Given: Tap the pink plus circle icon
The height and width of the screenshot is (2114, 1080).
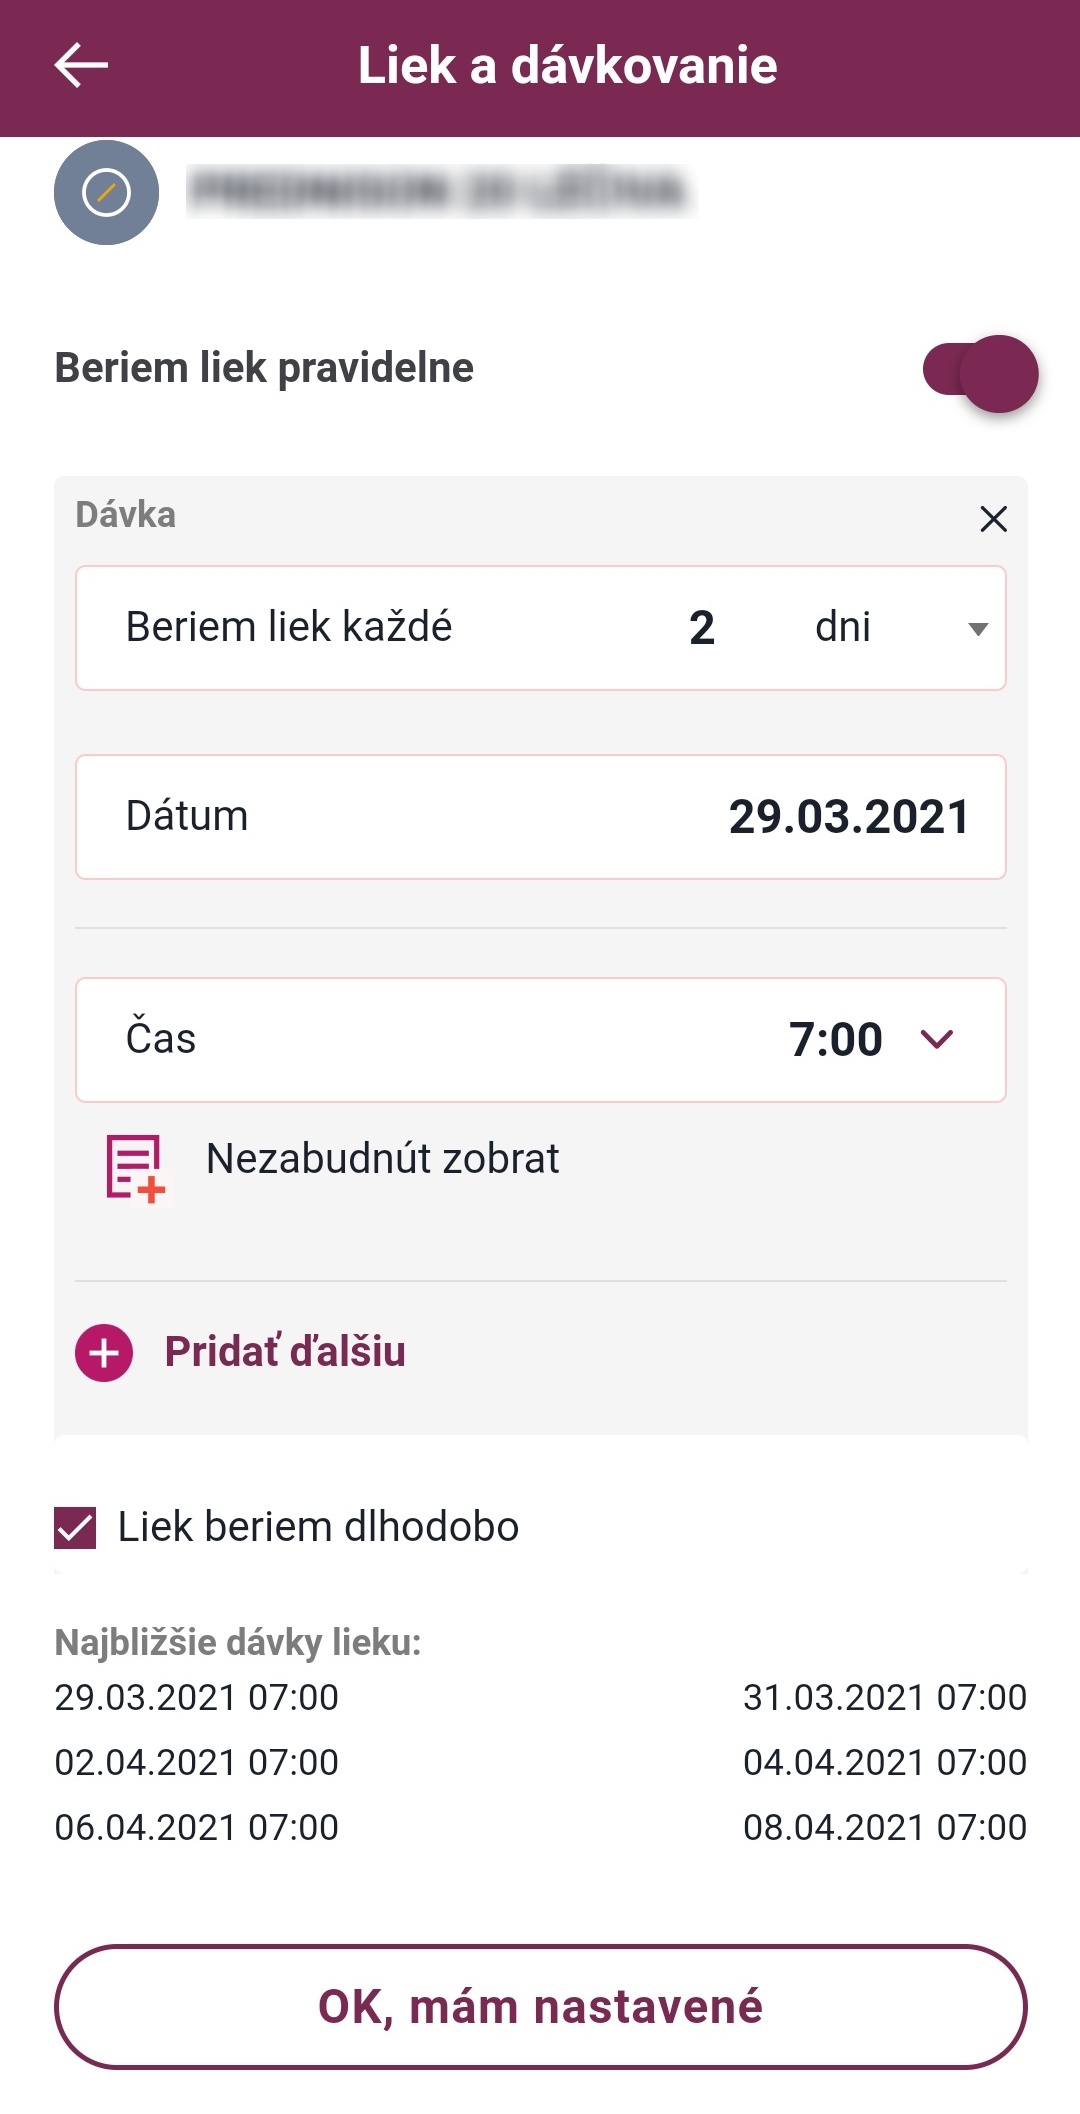Looking at the screenshot, I should tap(104, 1352).
